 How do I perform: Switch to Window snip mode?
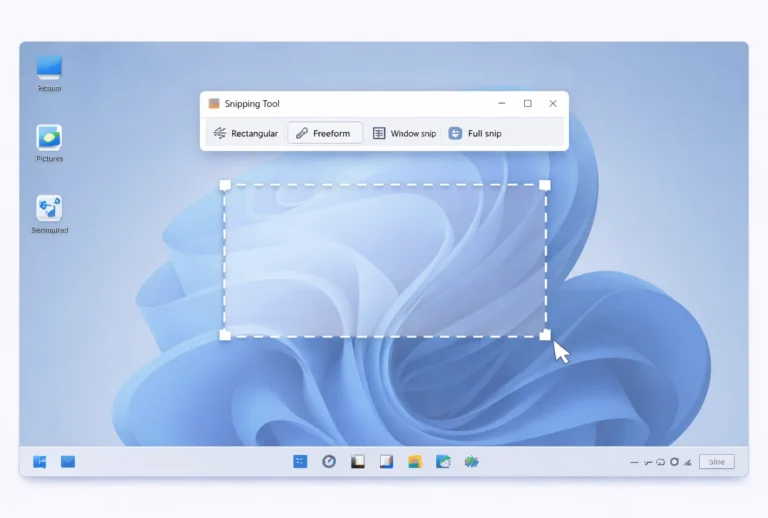point(404,133)
